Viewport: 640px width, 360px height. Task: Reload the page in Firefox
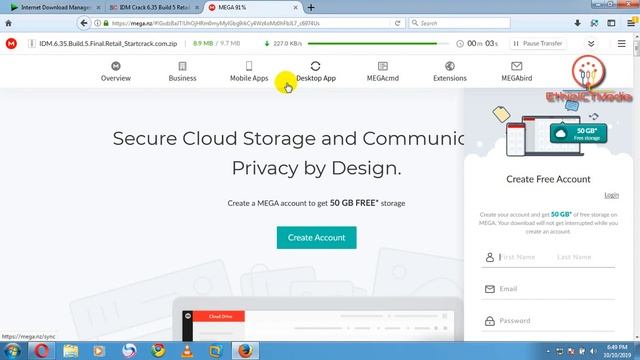397,23
